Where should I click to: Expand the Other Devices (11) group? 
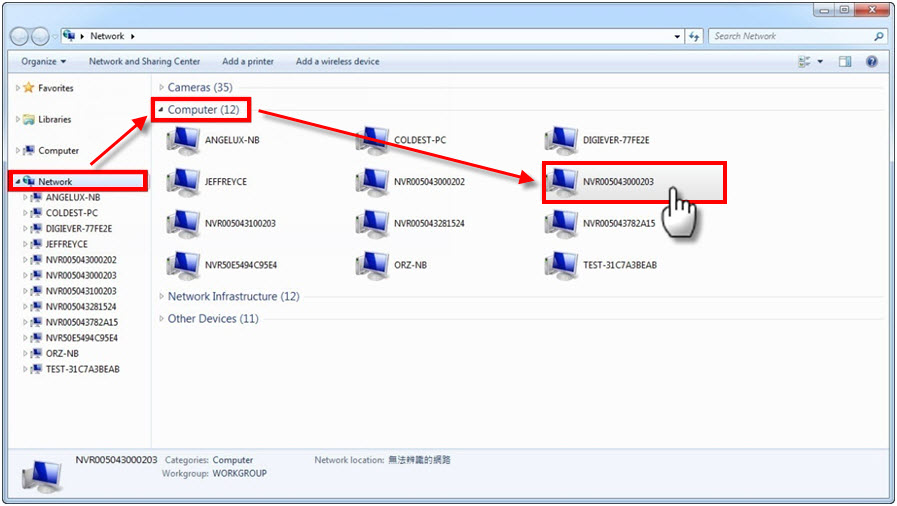(x=162, y=319)
